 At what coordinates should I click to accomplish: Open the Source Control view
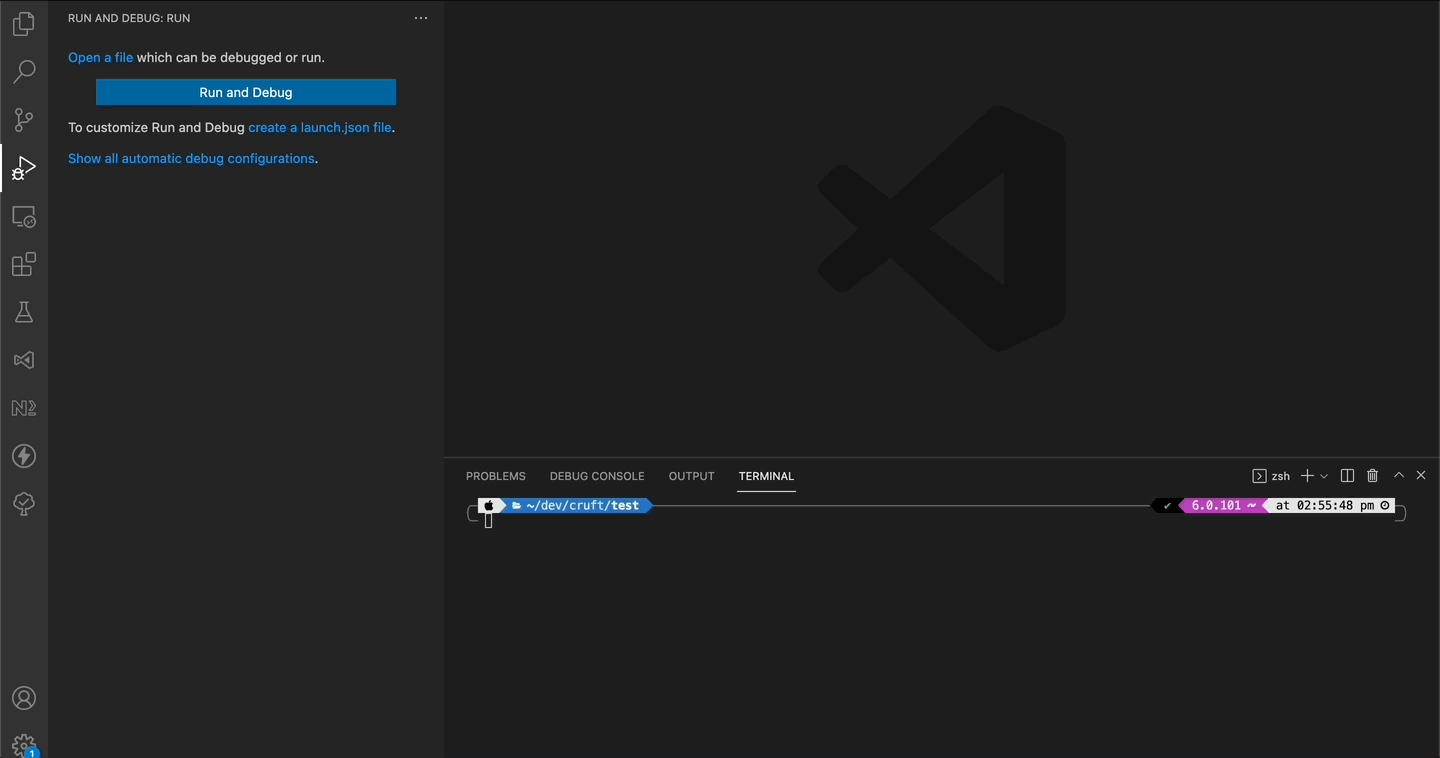point(24,120)
